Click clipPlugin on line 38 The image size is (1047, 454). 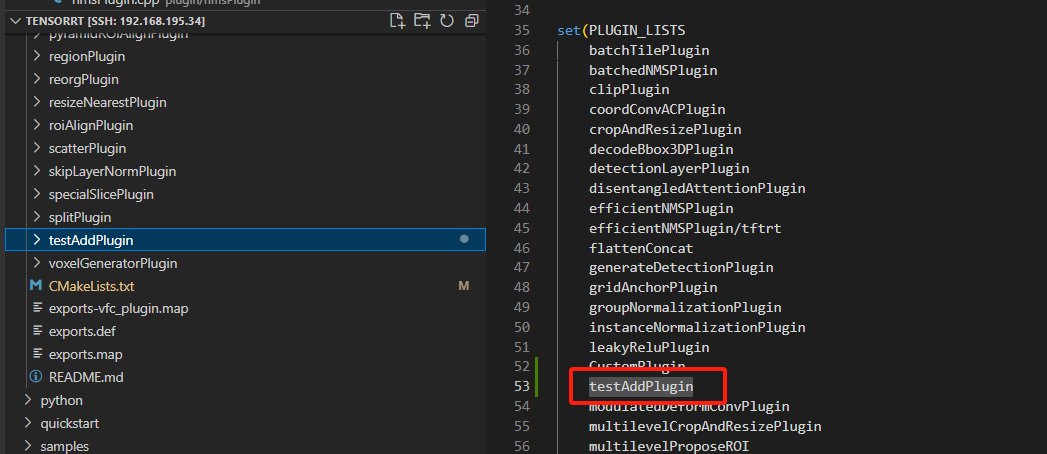(x=629, y=89)
